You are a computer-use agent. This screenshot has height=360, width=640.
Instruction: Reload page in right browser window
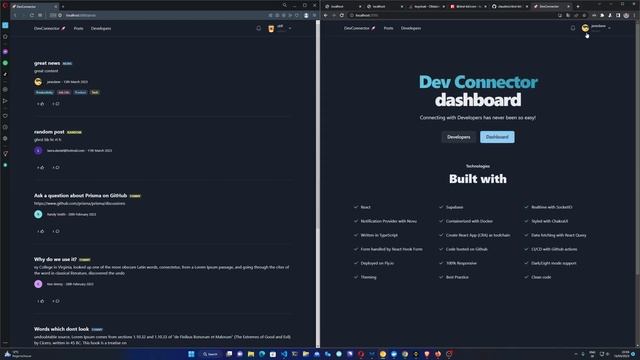(x=342, y=15)
